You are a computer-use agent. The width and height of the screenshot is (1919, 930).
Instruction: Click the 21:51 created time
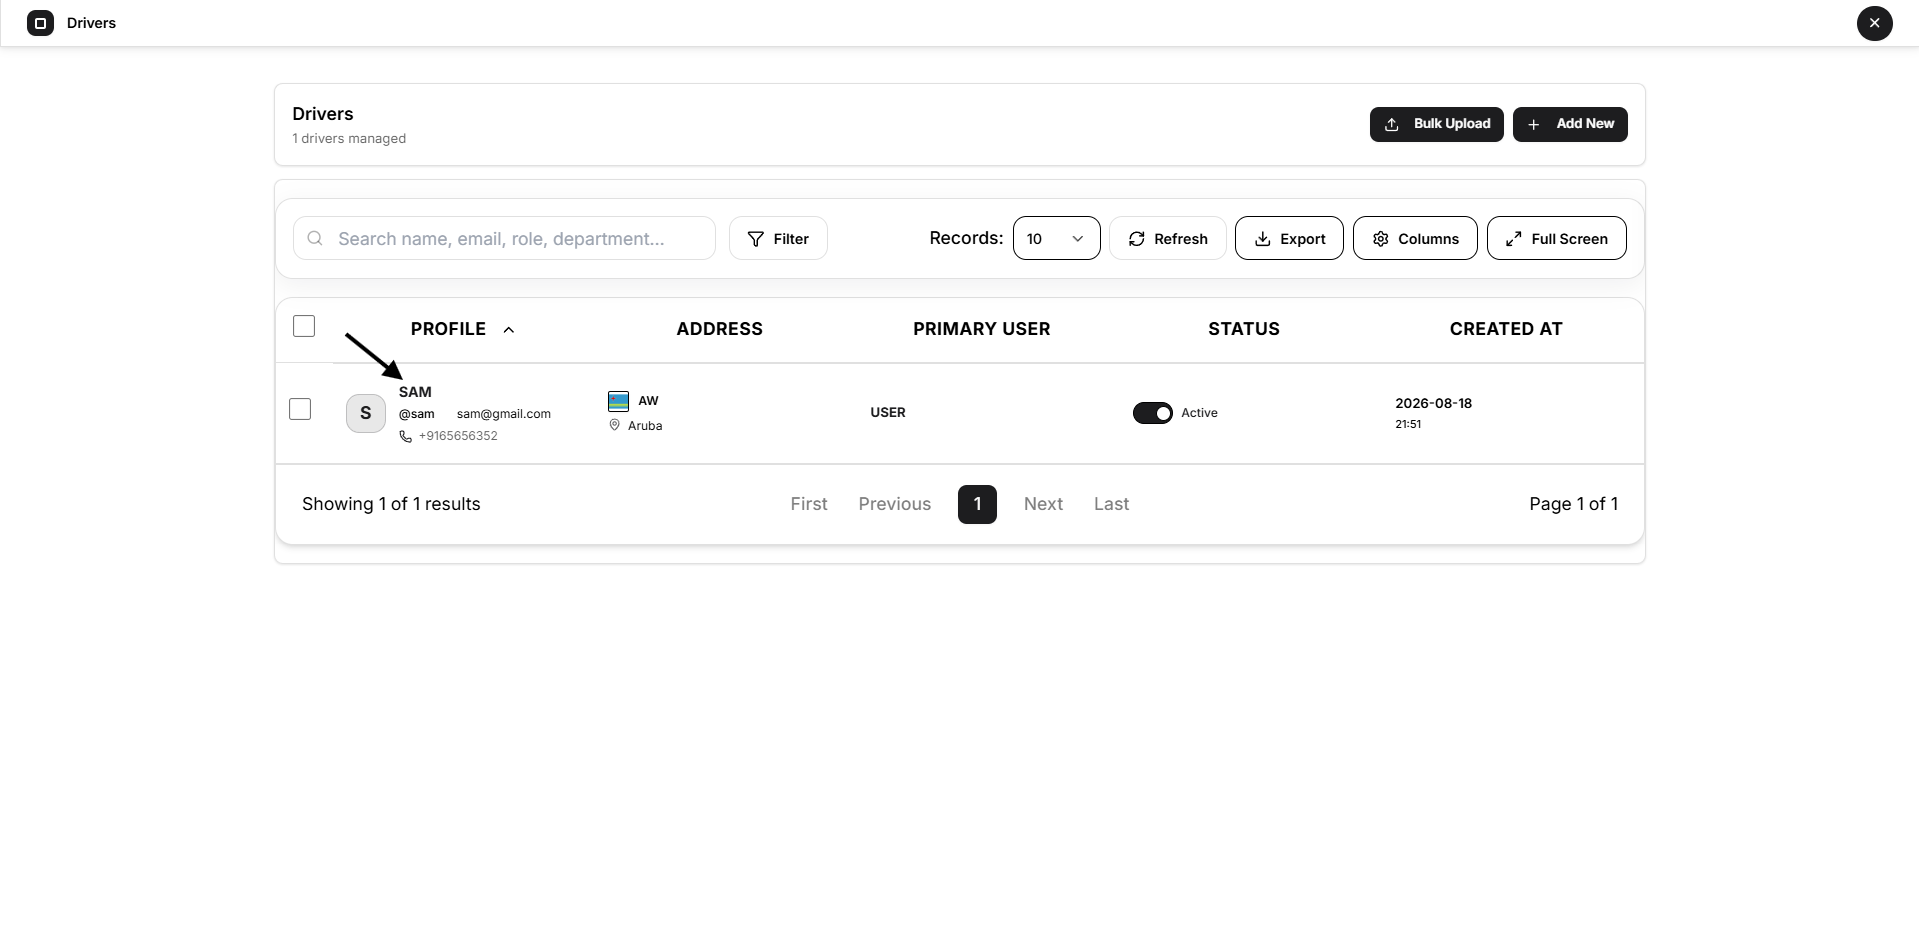click(1408, 424)
